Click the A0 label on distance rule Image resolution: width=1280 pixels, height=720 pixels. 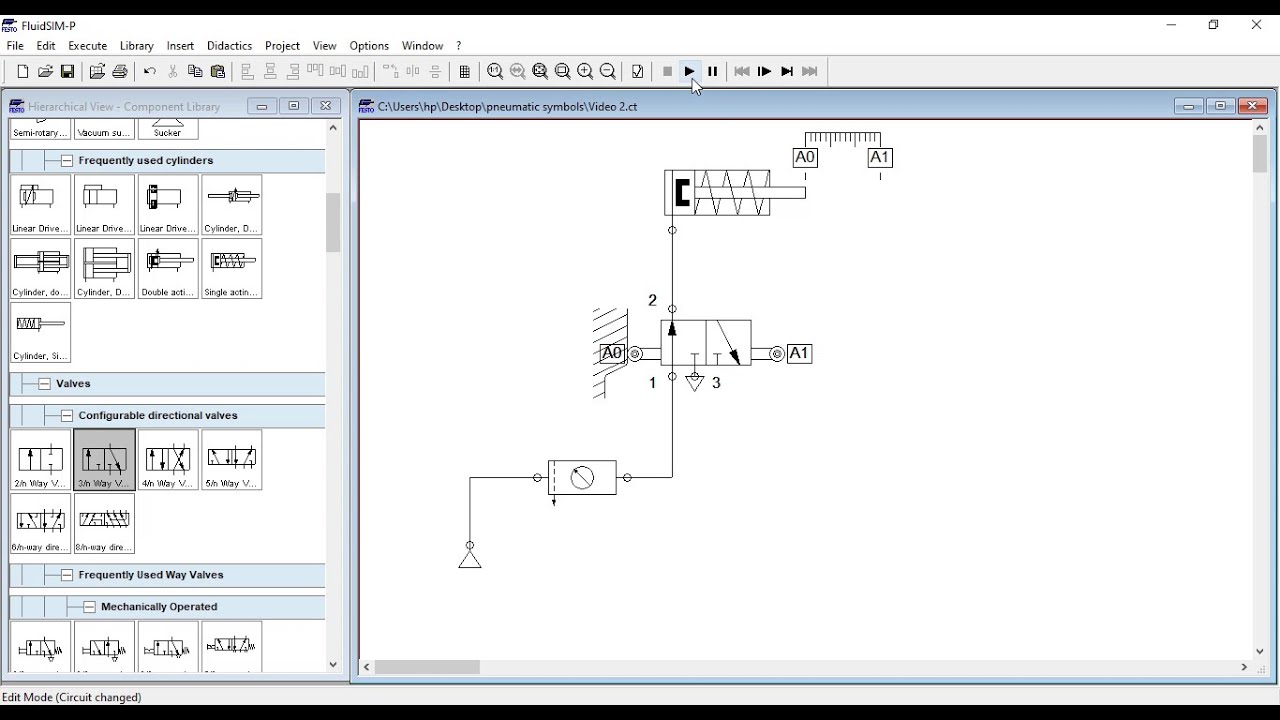click(x=805, y=158)
